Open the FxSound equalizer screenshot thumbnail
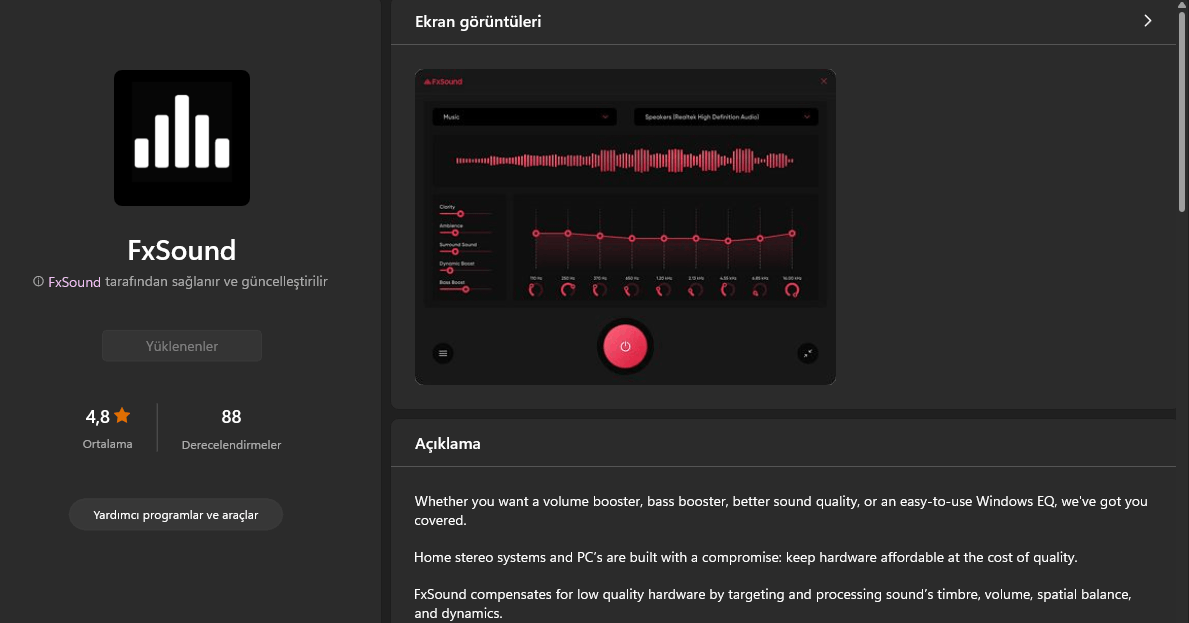1189x623 pixels. [626, 227]
